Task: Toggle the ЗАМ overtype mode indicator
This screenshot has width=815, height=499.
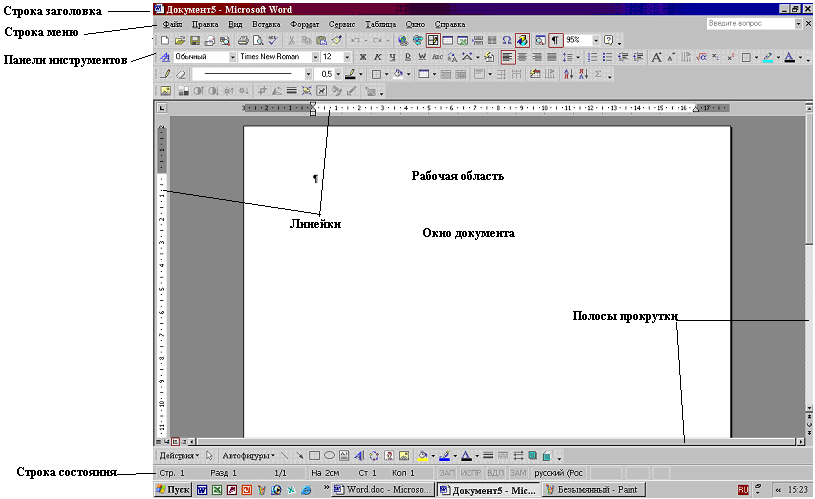Action: [517, 472]
